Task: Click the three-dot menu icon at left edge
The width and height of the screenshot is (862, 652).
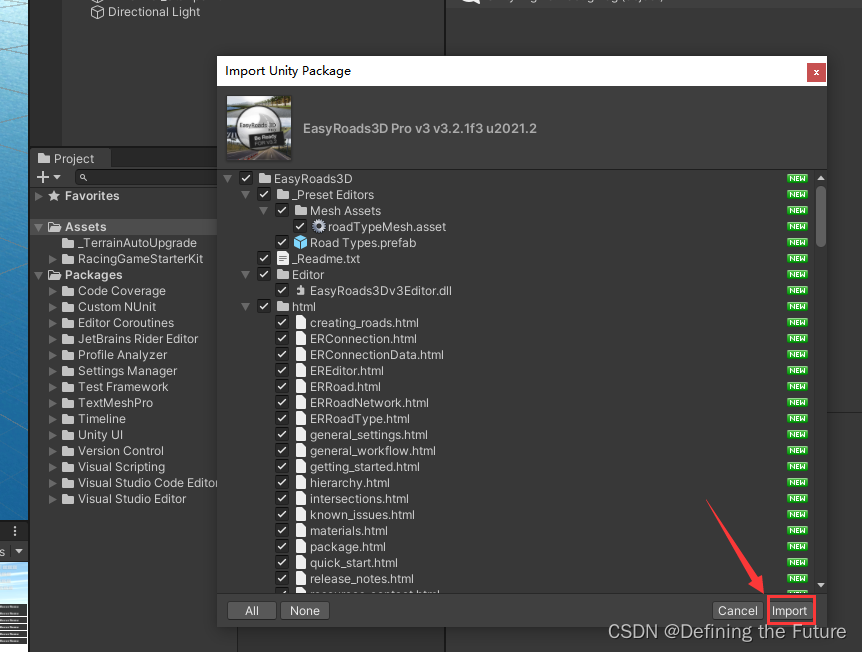Action: [15, 531]
